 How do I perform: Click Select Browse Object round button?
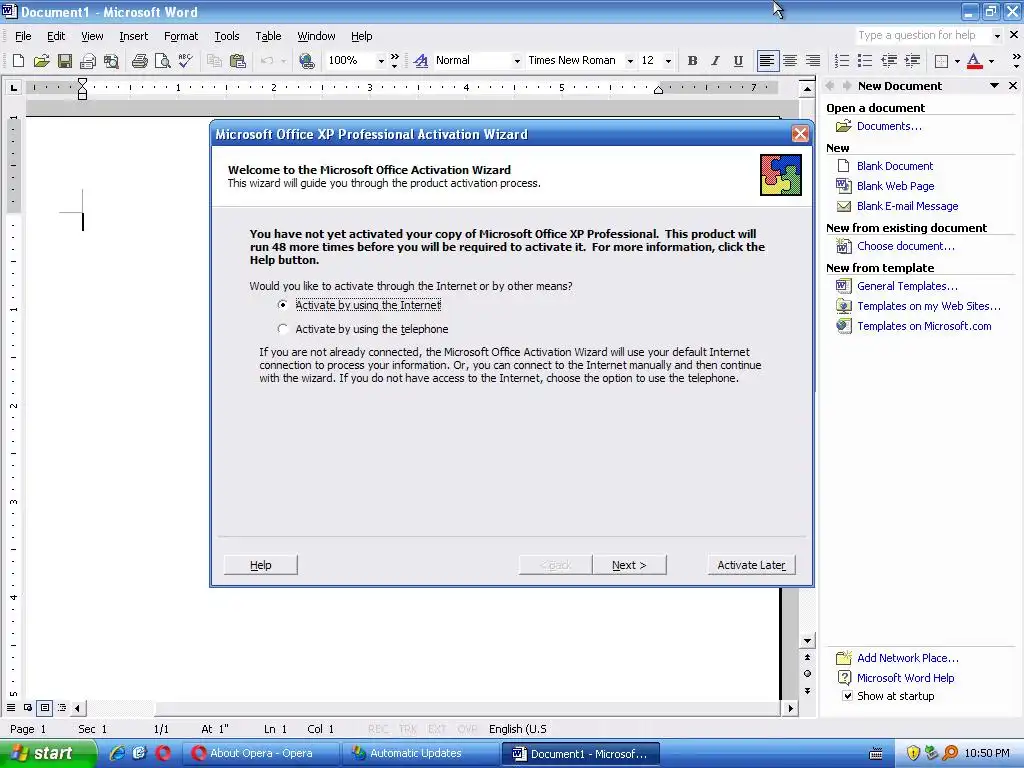point(807,674)
